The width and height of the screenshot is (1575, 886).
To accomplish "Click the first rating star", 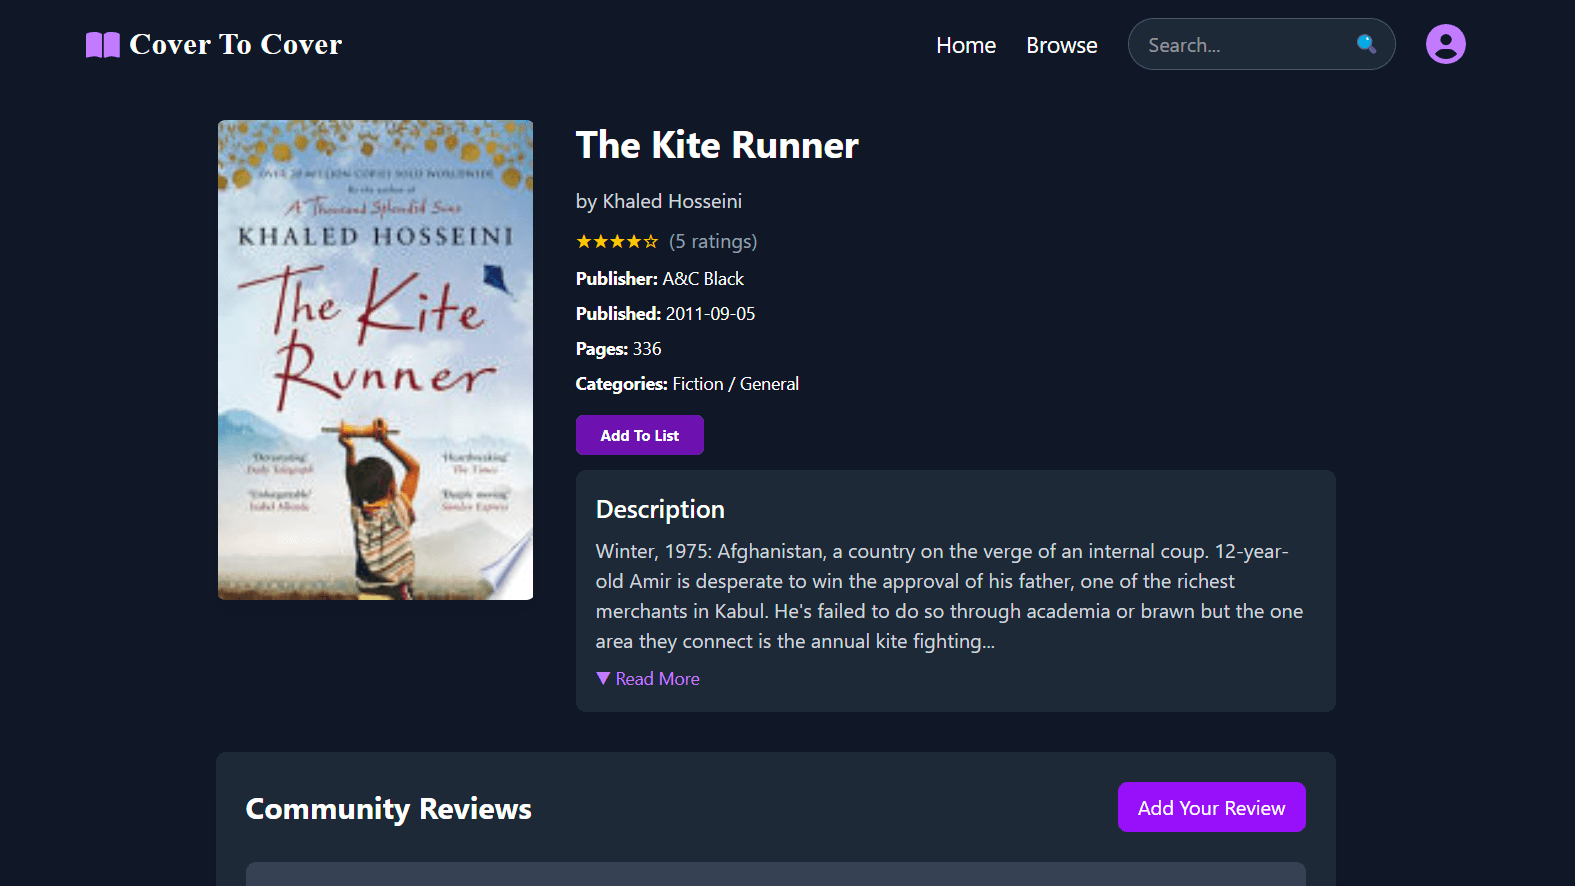I will (x=584, y=241).
